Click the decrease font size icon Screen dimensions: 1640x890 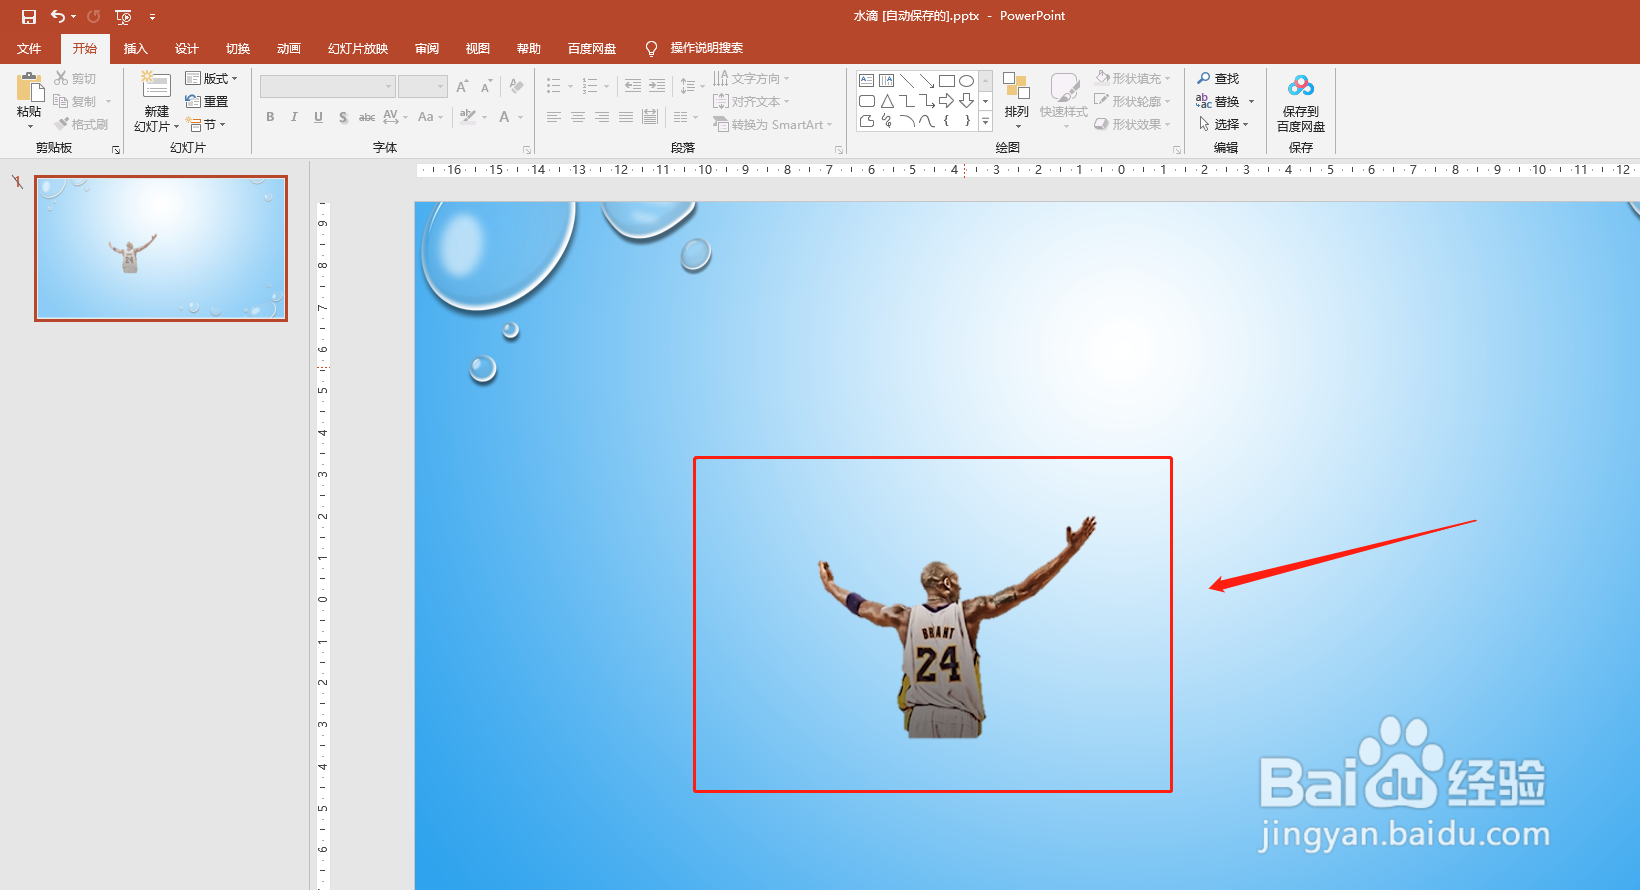tap(486, 87)
